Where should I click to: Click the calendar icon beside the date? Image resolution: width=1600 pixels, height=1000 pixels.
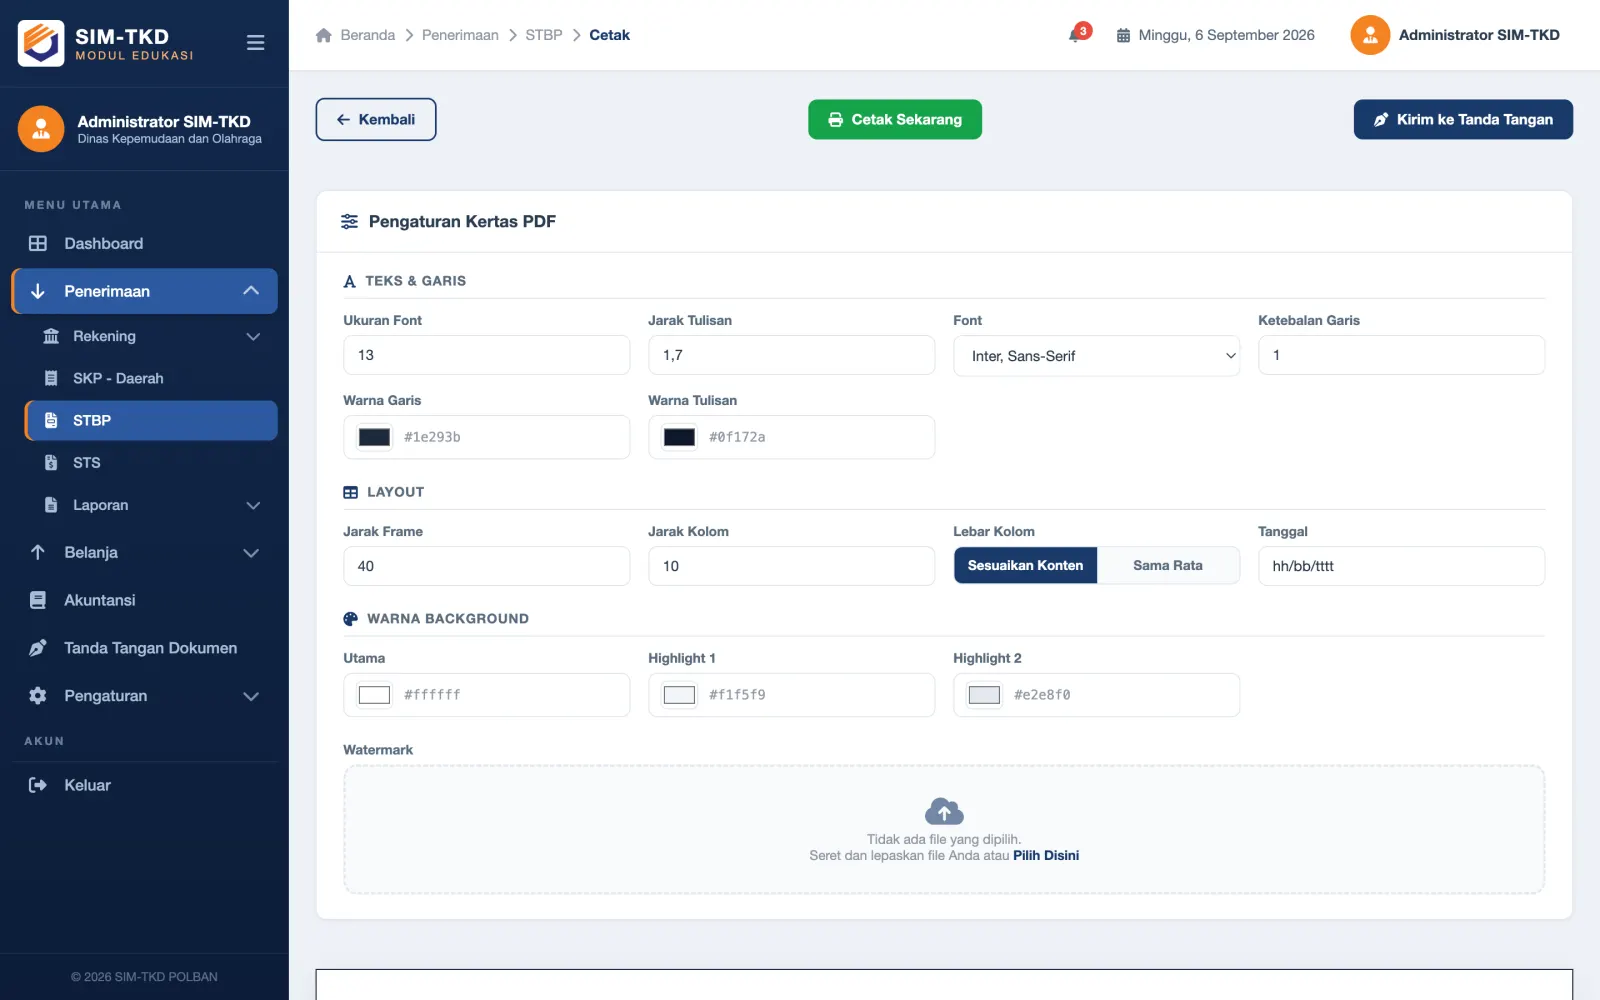click(x=1123, y=35)
